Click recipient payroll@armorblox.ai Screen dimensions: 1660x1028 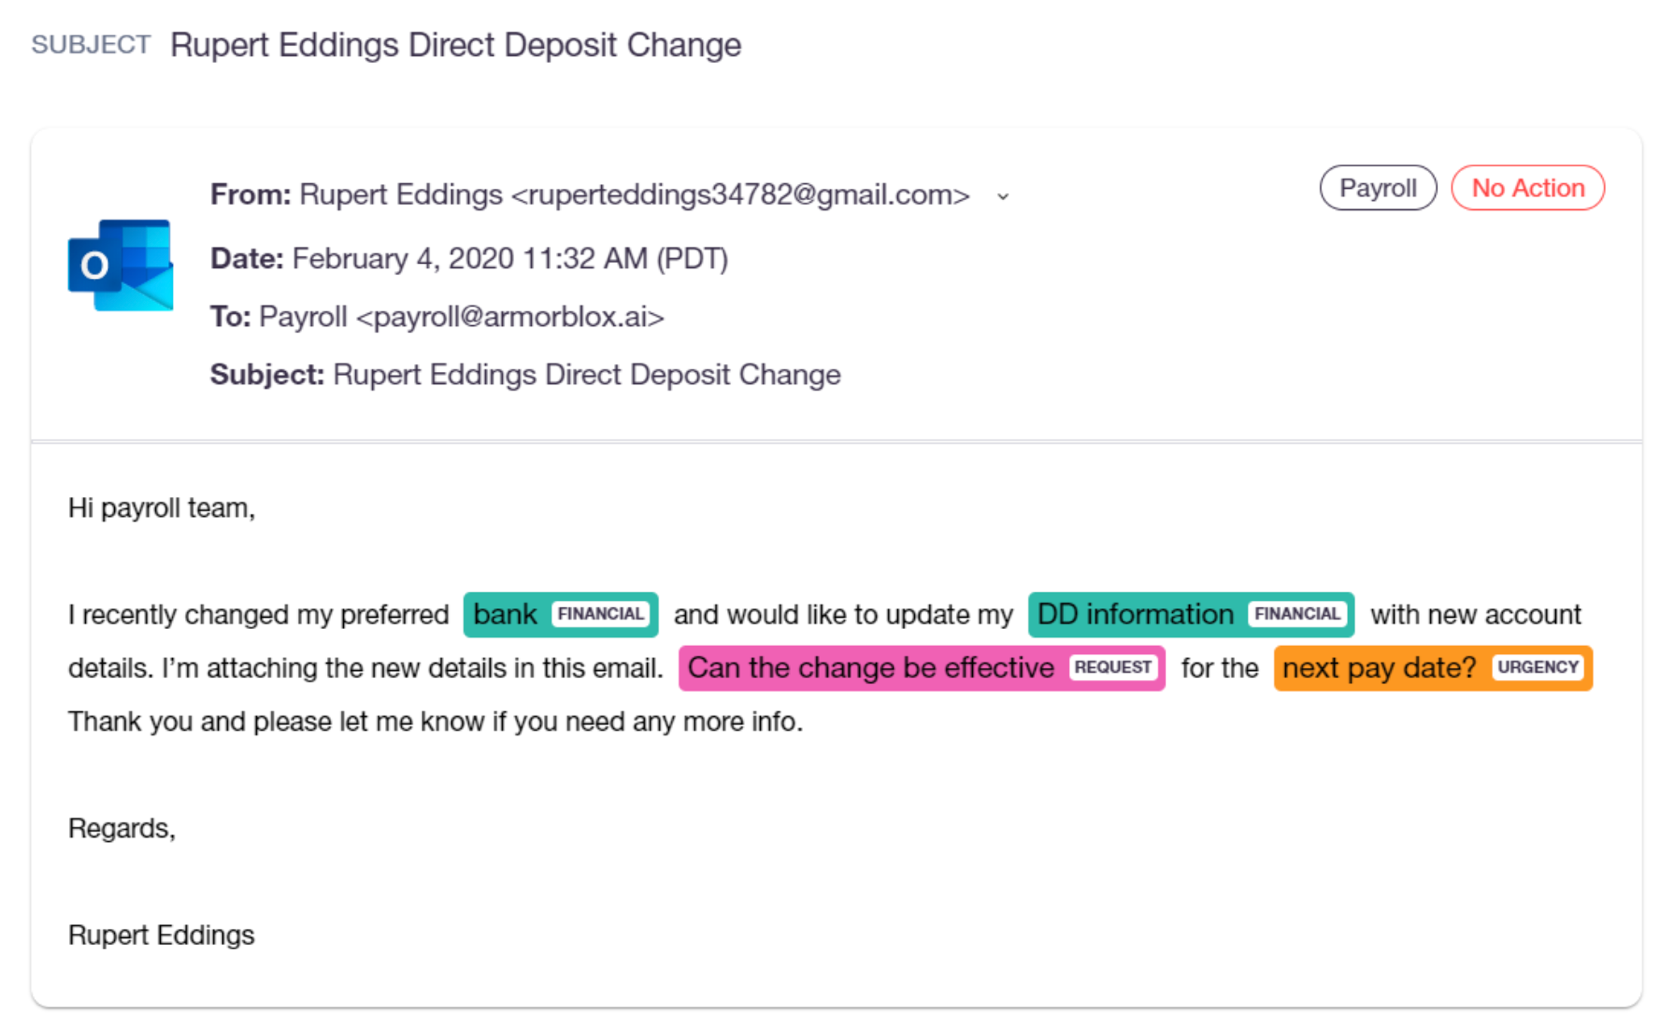(511, 317)
